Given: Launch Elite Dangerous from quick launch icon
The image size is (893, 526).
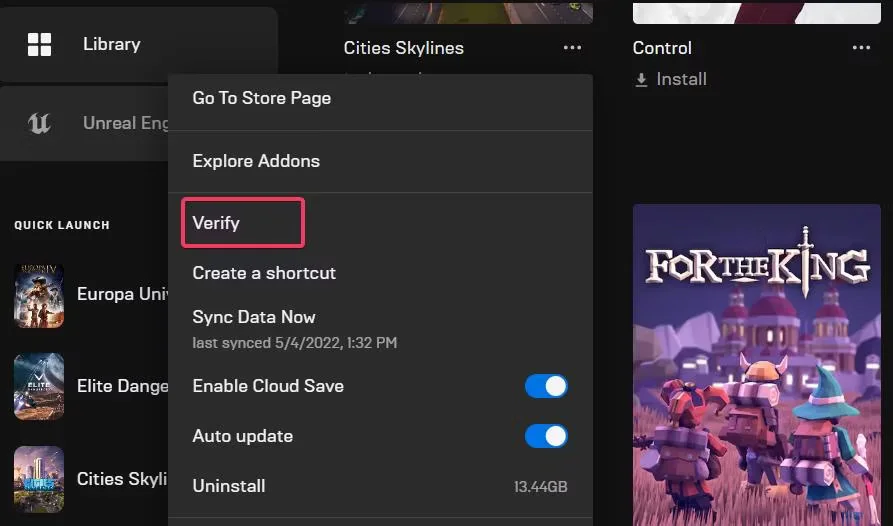Looking at the screenshot, I should [x=39, y=386].
